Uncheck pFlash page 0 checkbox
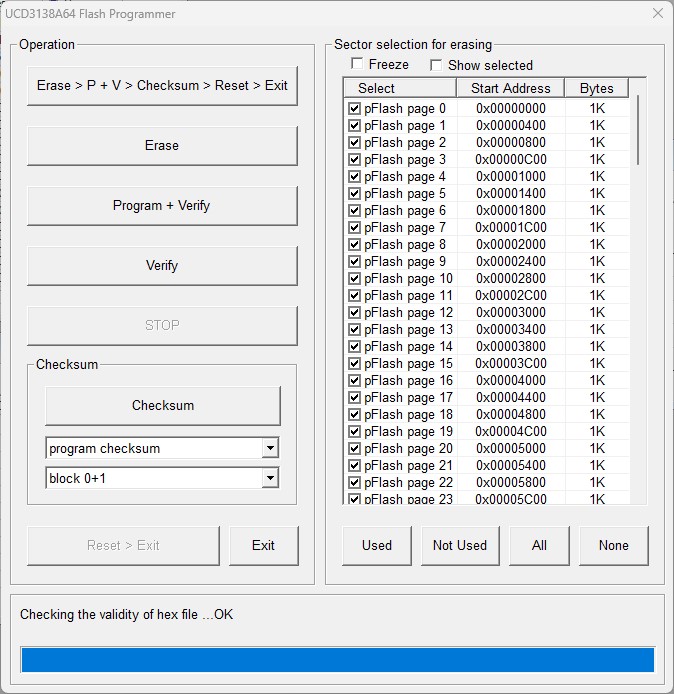This screenshot has width=674, height=694. click(x=354, y=108)
